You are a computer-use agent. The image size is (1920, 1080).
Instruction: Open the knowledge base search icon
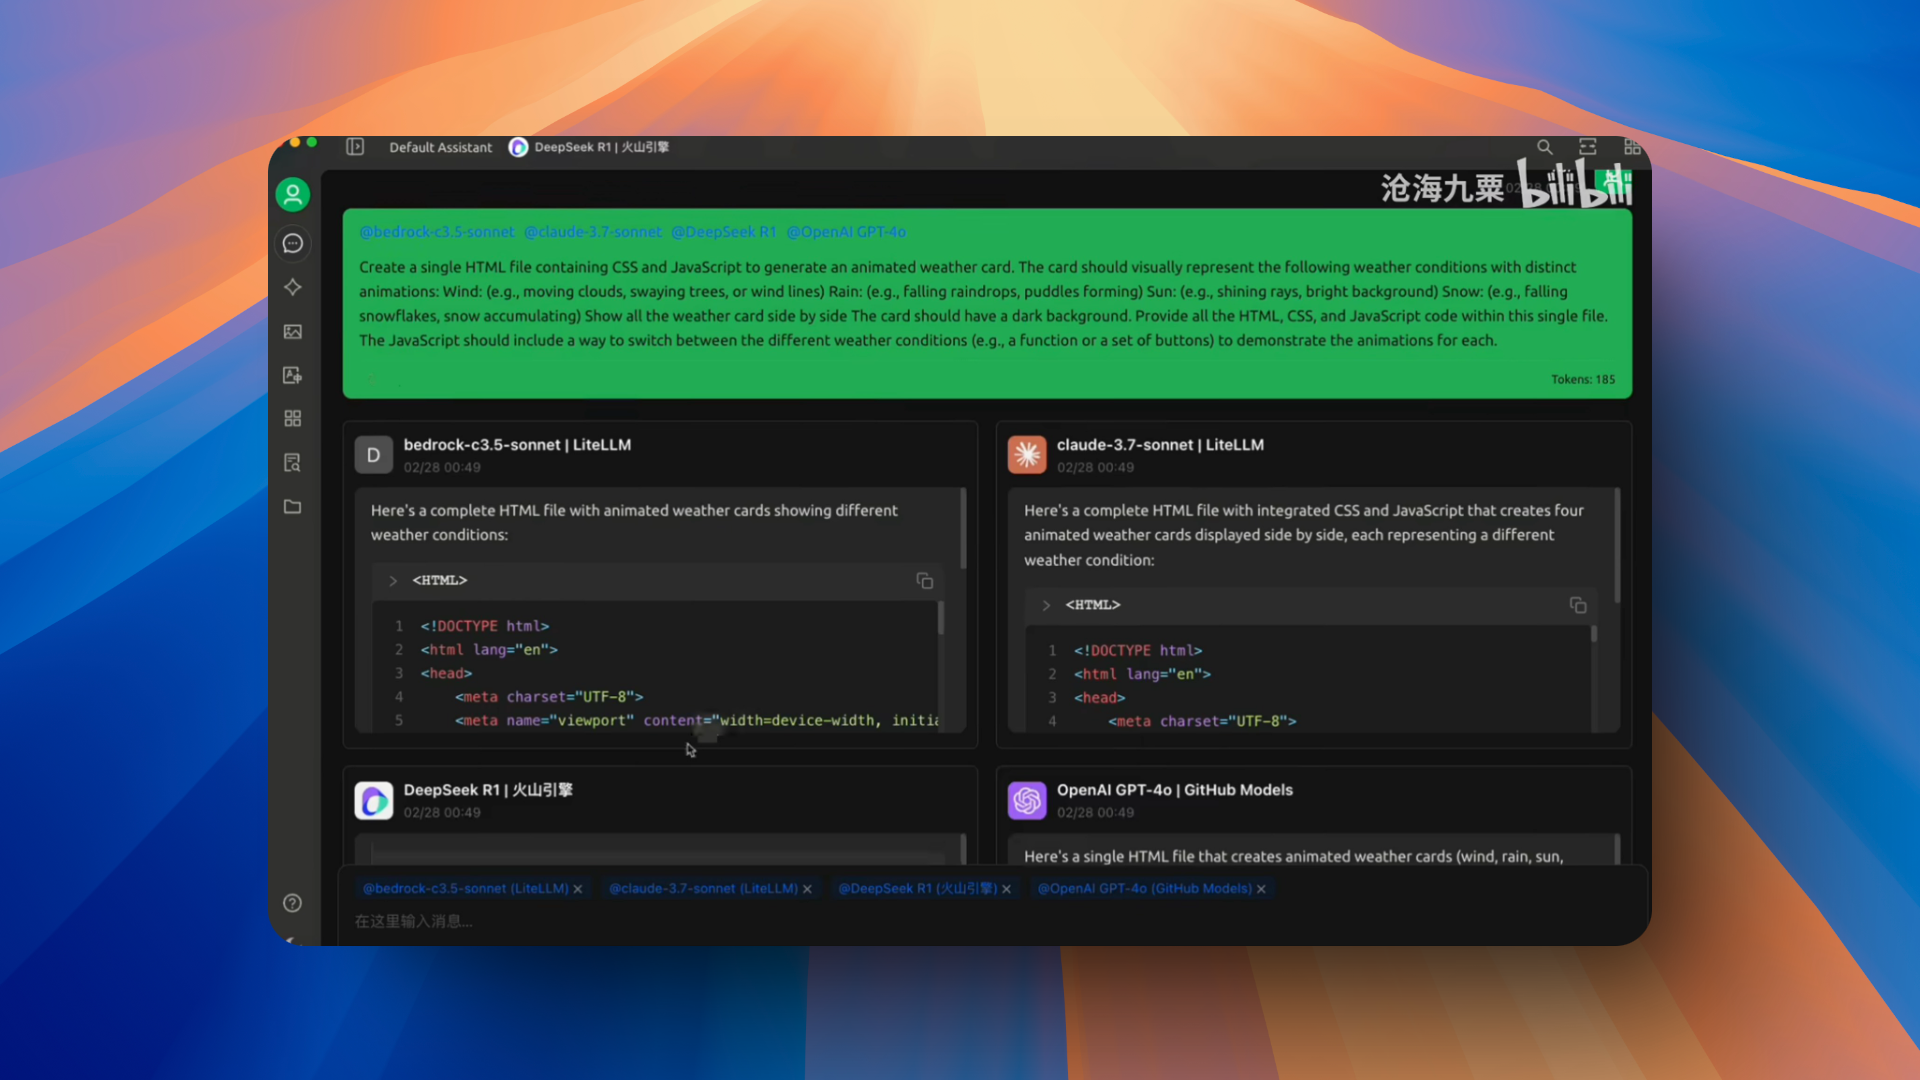(293, 463)
